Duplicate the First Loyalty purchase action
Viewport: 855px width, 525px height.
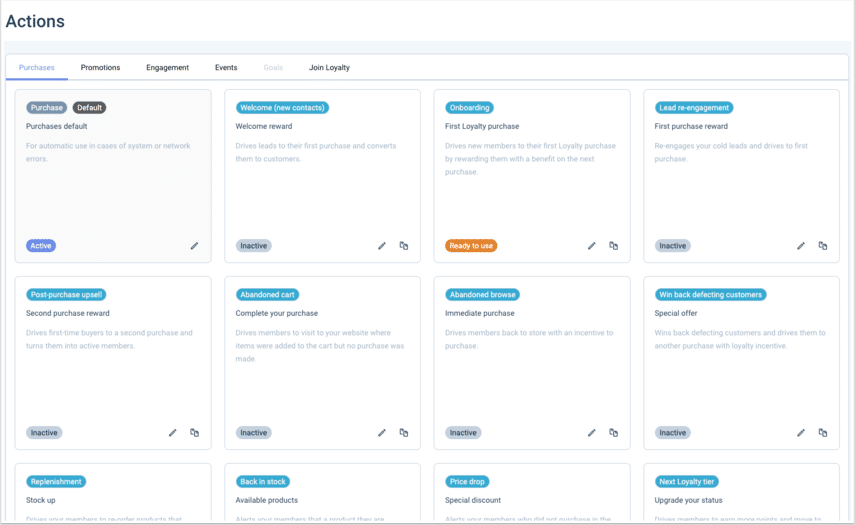pyautogui.click(x=613, y=246)
